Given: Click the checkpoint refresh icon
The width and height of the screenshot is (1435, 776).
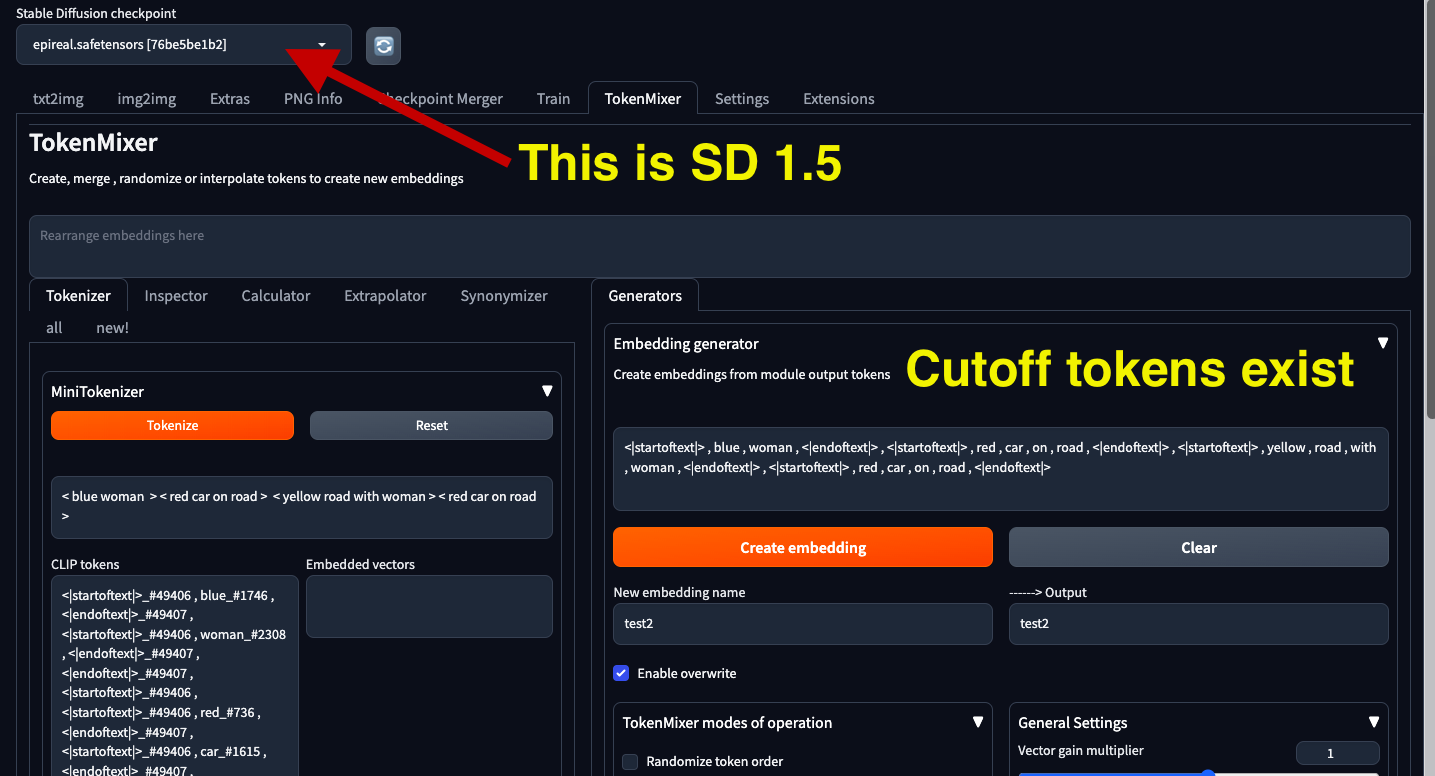Looking at the screenshot, I should point(383,46).
